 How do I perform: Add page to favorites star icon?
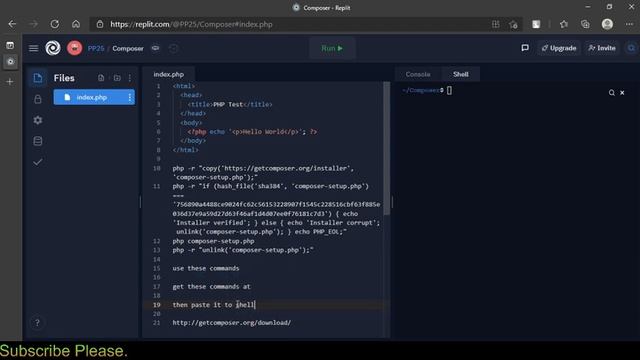pos(513,24)
